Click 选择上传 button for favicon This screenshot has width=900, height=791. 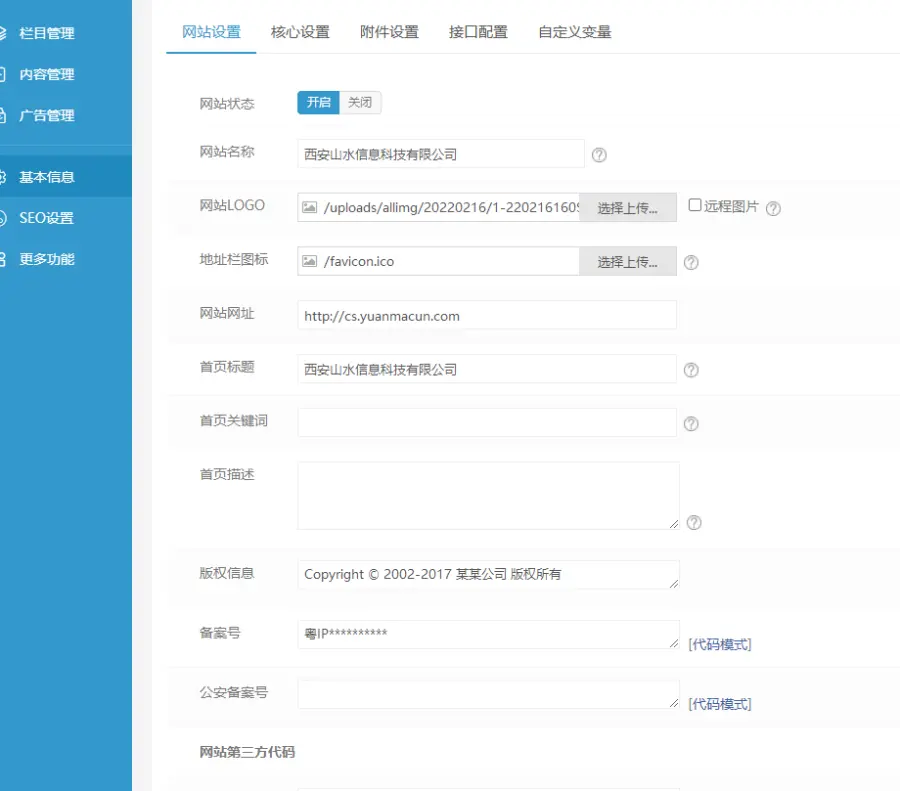point(628,262)
